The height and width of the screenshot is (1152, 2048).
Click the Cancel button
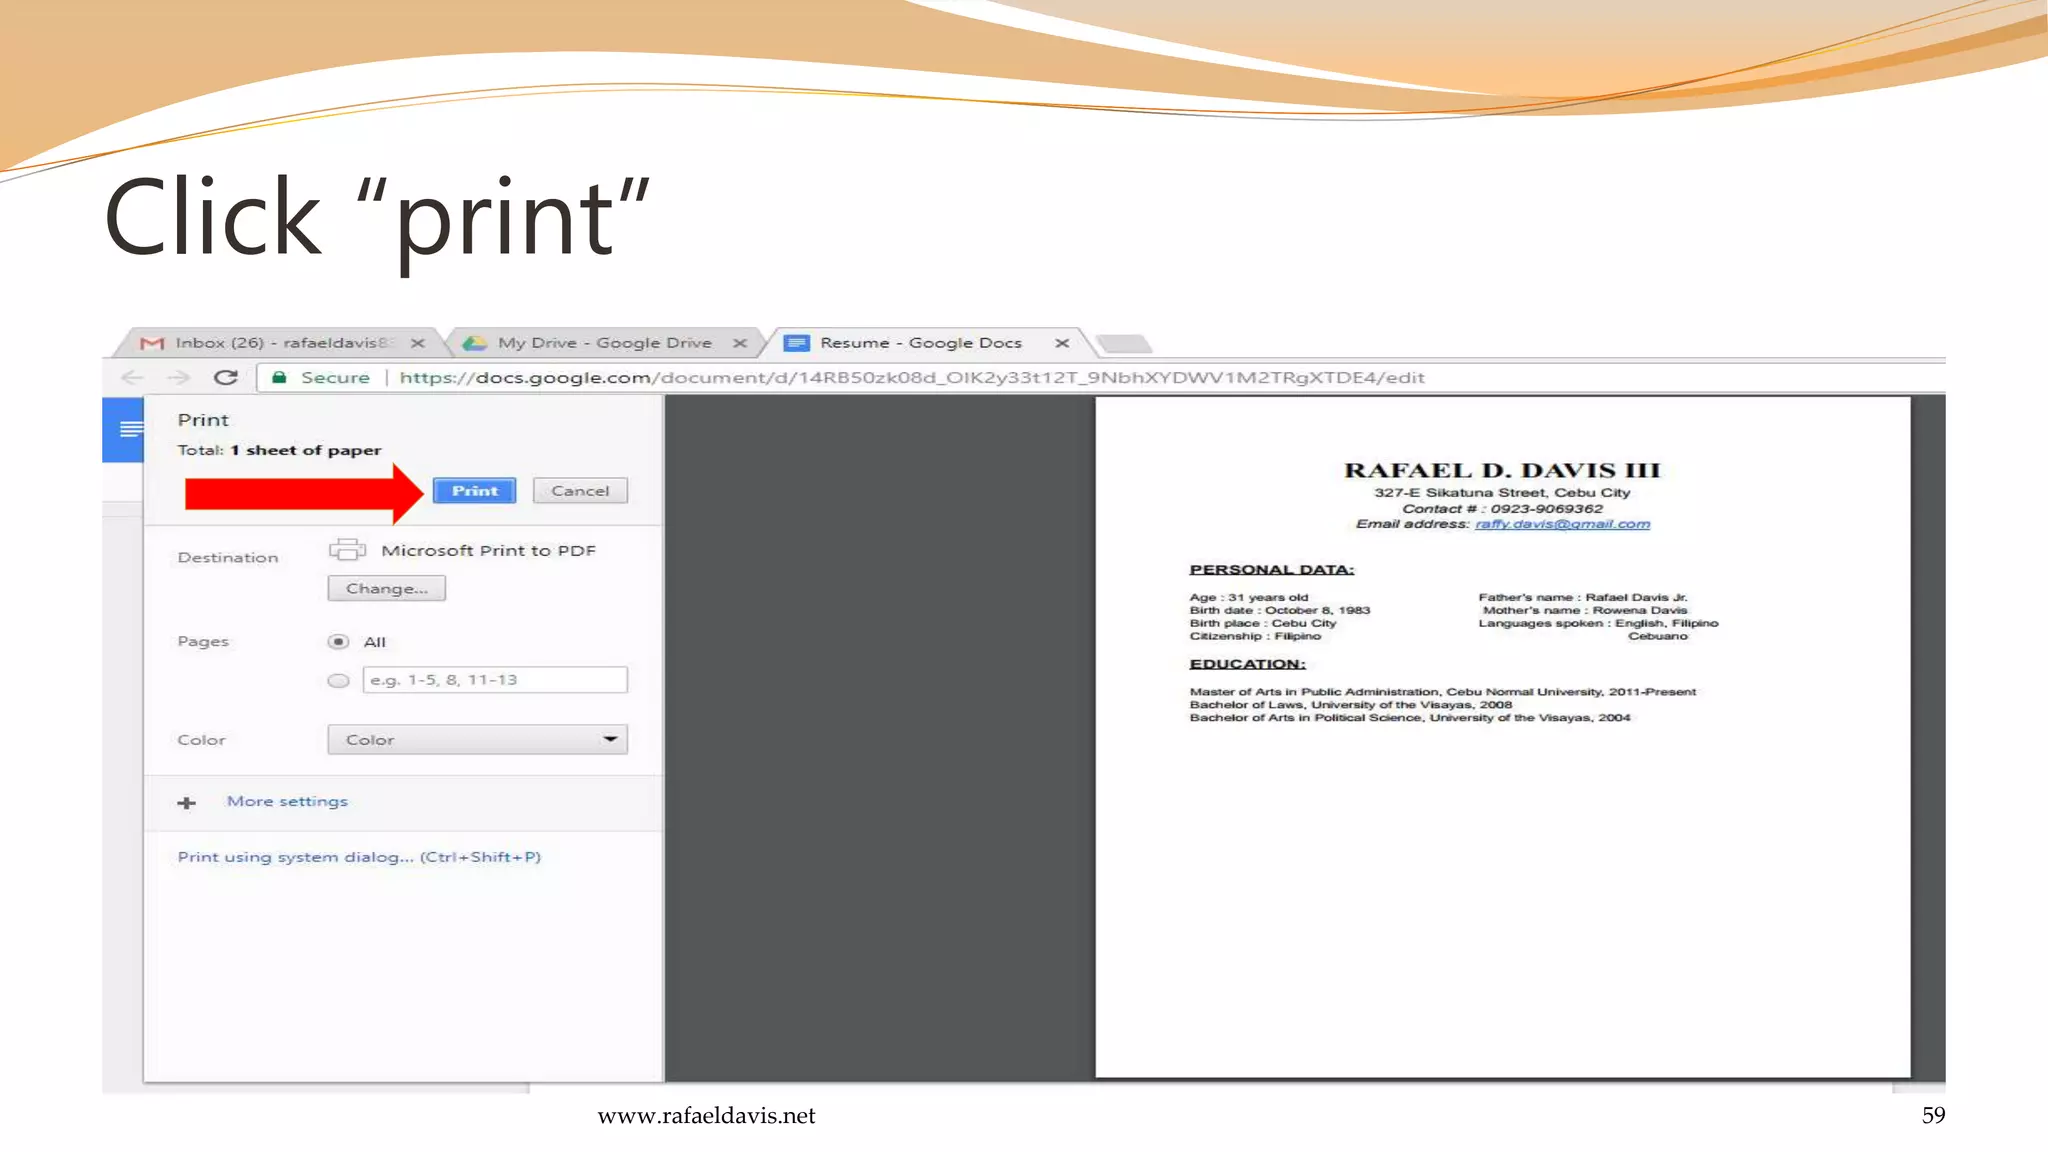(x=580, y=491)
